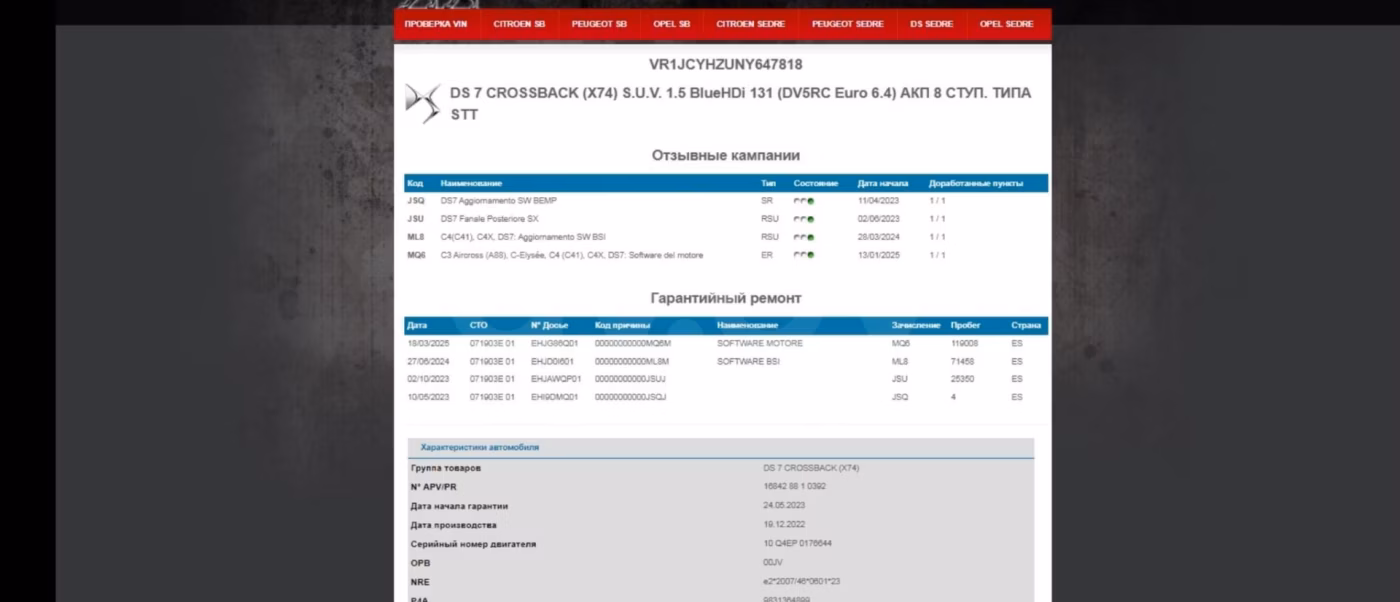This screenshot has width=1400, height=602.
Task: Click warranty date 10/05/2023
Action: point(428,397)
